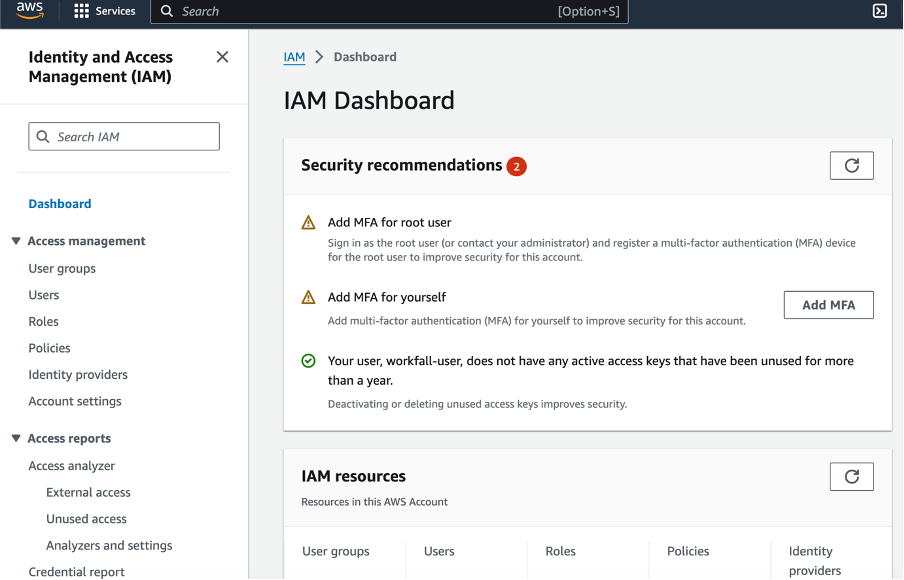Refresh the Security recommendations panel
The height and width of the screenshot is (580, 904).
(852, 165)
